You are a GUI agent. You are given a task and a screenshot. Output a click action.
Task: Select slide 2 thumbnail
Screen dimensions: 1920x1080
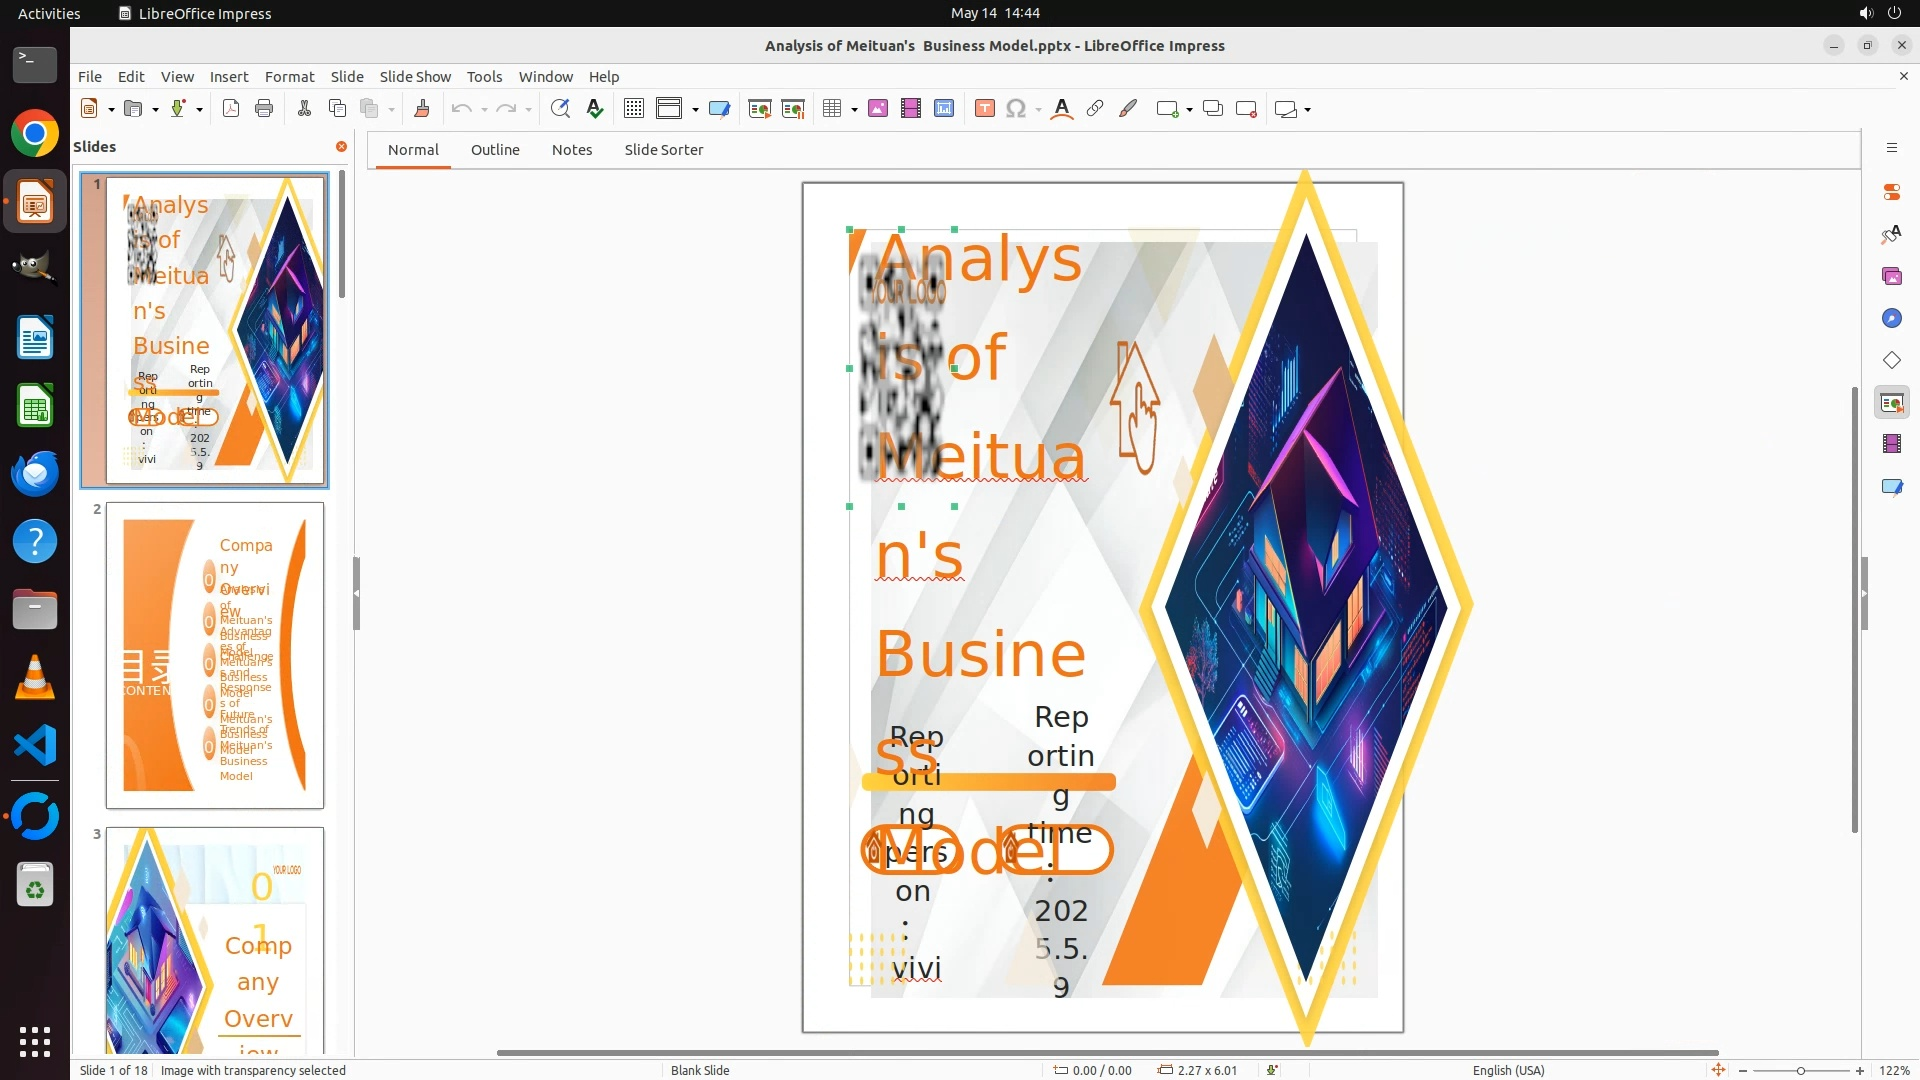click(x=215, y=655)
